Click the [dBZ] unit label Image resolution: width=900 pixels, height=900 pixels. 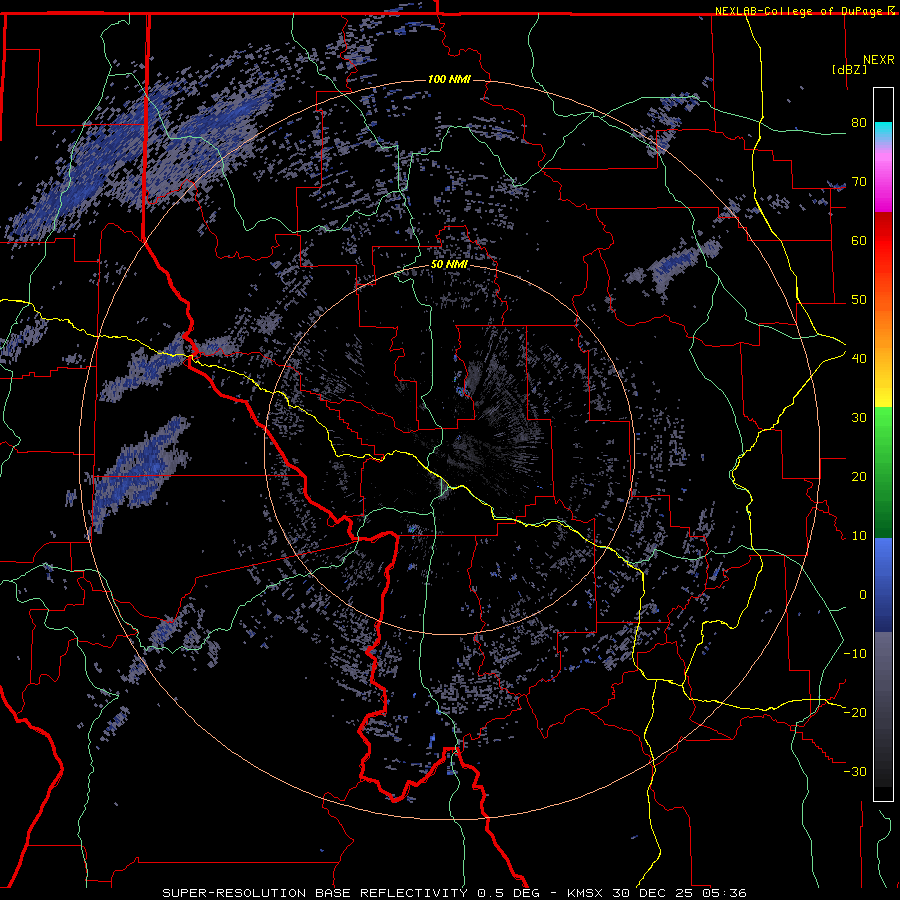pos(849,69)
